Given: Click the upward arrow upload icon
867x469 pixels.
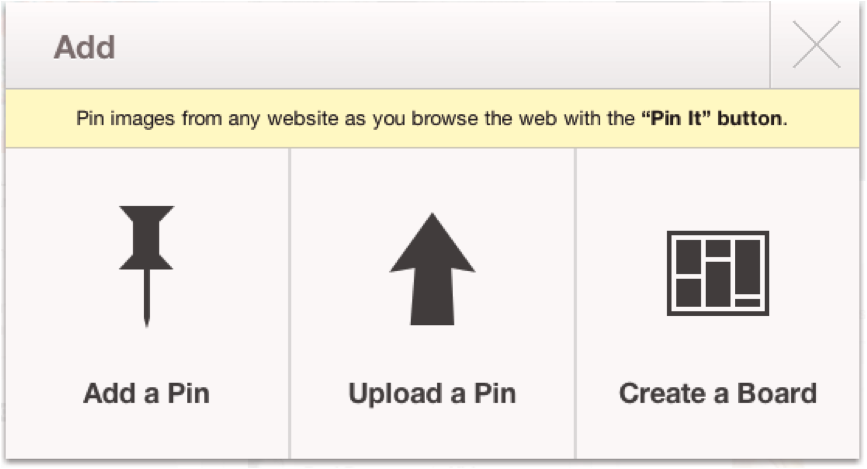Looking at the screenshot, I should point(432,269).
